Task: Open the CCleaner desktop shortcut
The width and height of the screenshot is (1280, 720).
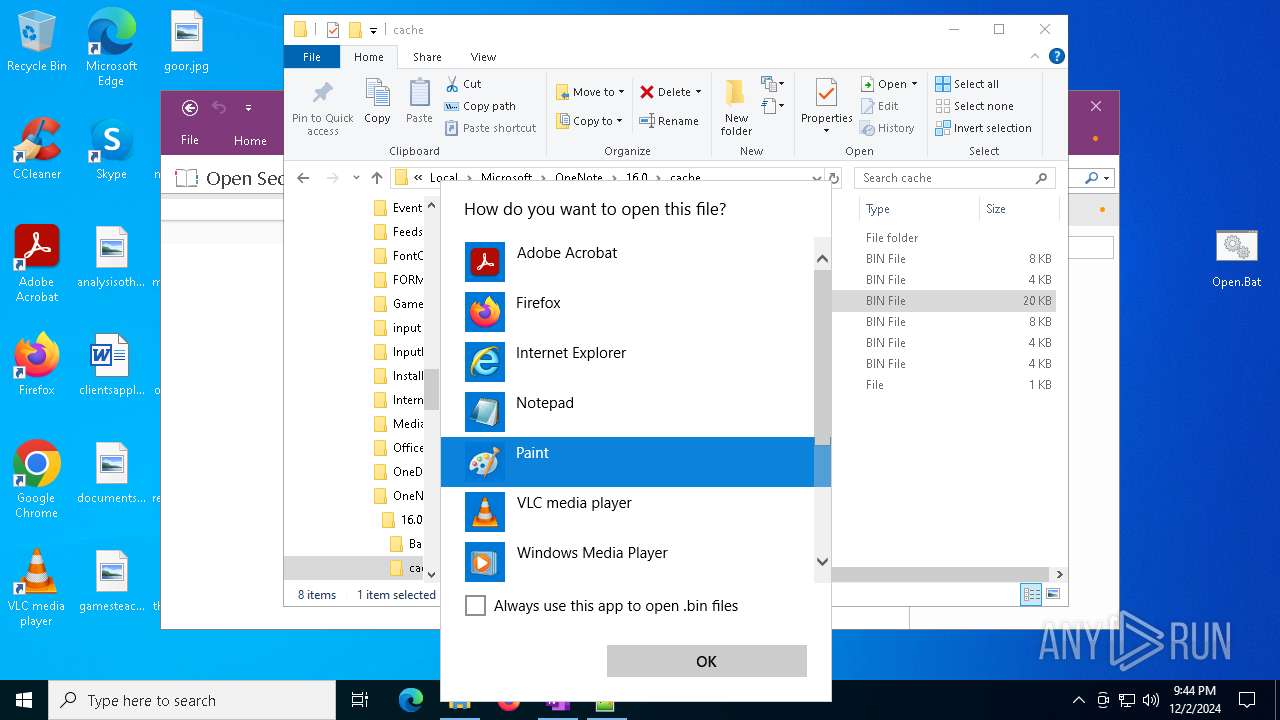Action: (x=37, y=149)
